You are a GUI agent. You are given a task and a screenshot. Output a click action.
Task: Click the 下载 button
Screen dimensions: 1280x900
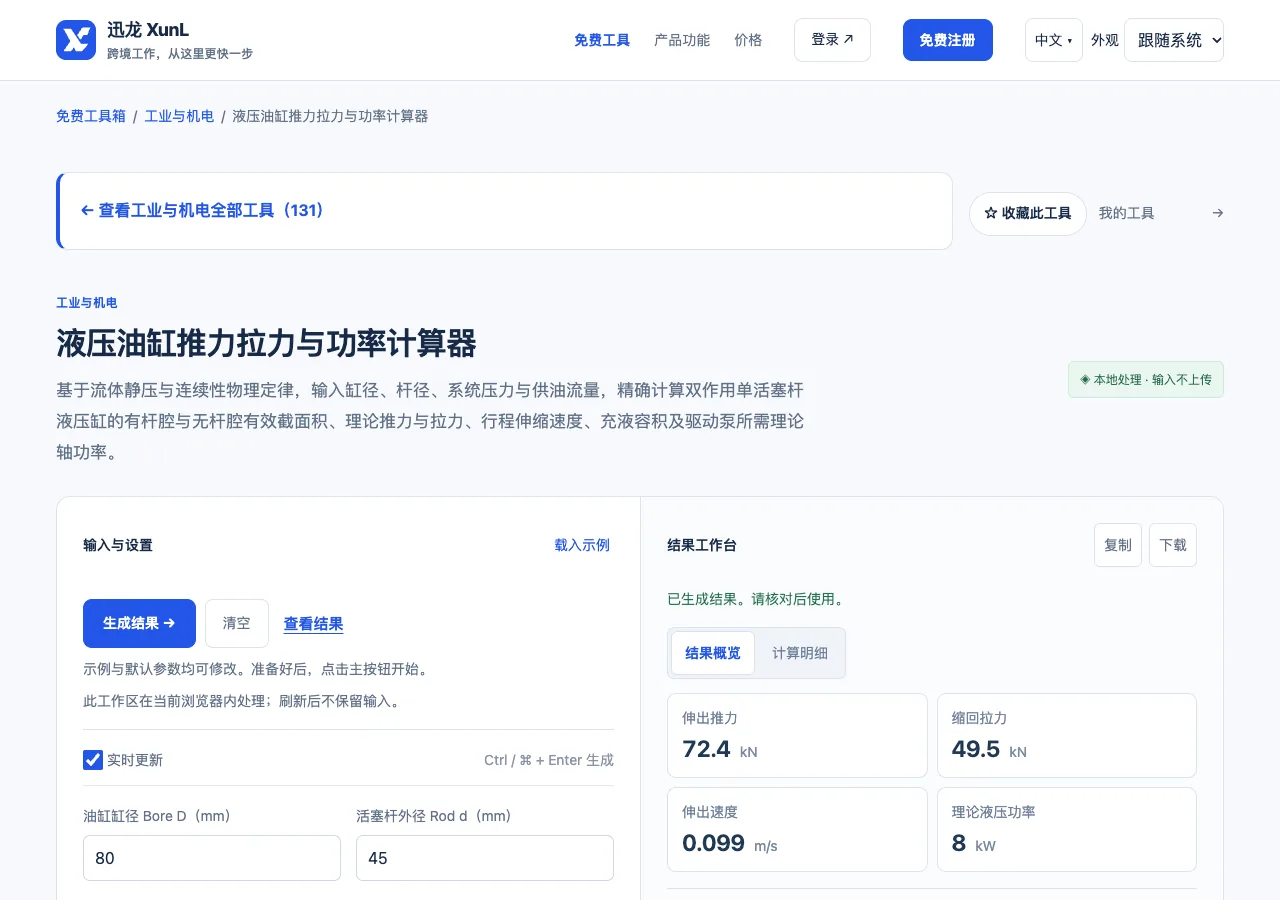(x=1173, y=545)
